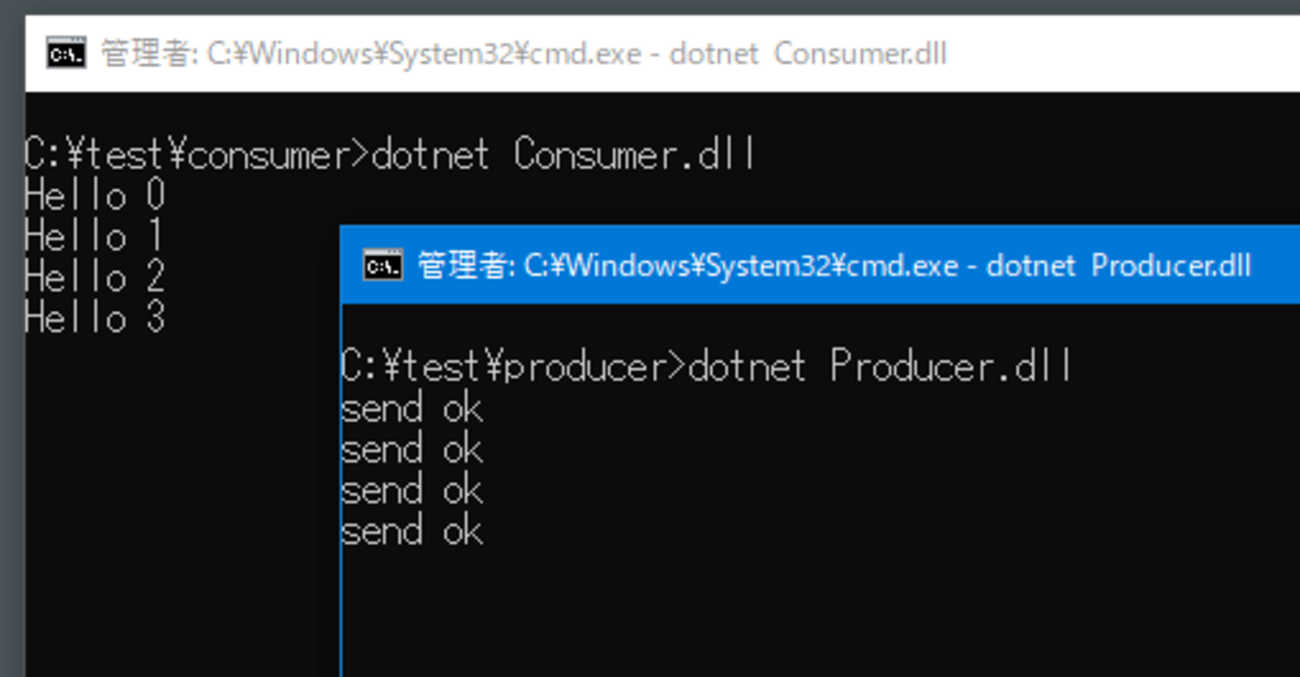Viewport: 1300px width, 677px height.
Task: Click the C:\test\producer prompt path
Action: (x=507, y=367)
